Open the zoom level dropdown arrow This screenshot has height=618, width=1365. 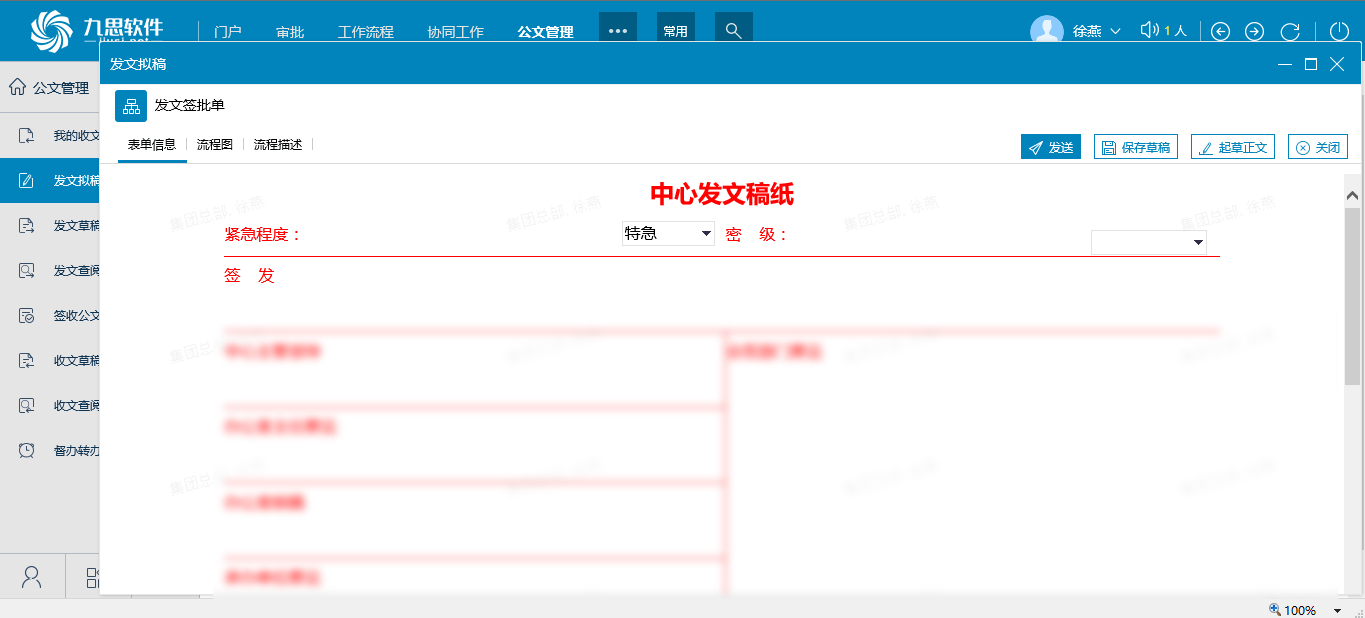click(x=1337, y=610)
